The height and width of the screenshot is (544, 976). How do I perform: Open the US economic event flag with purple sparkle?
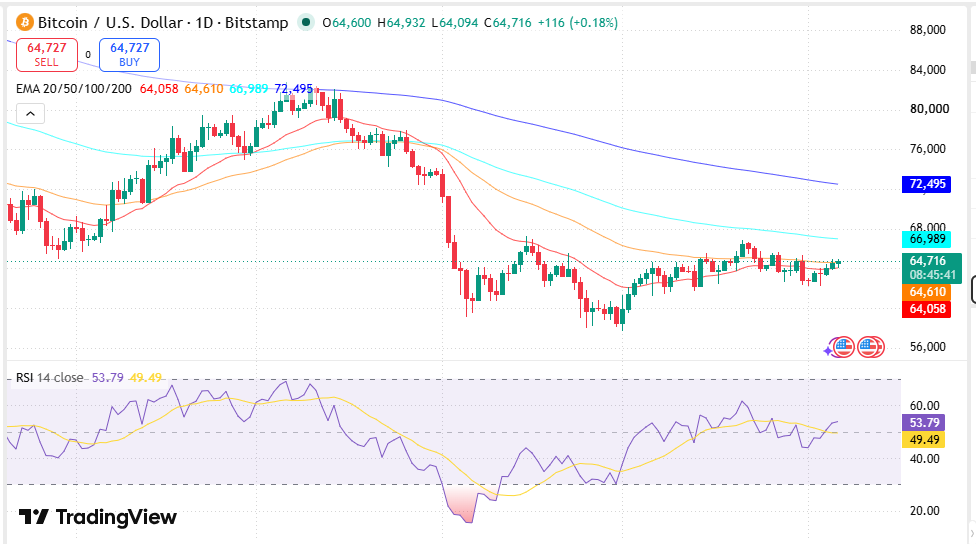(x=841, y=347)
